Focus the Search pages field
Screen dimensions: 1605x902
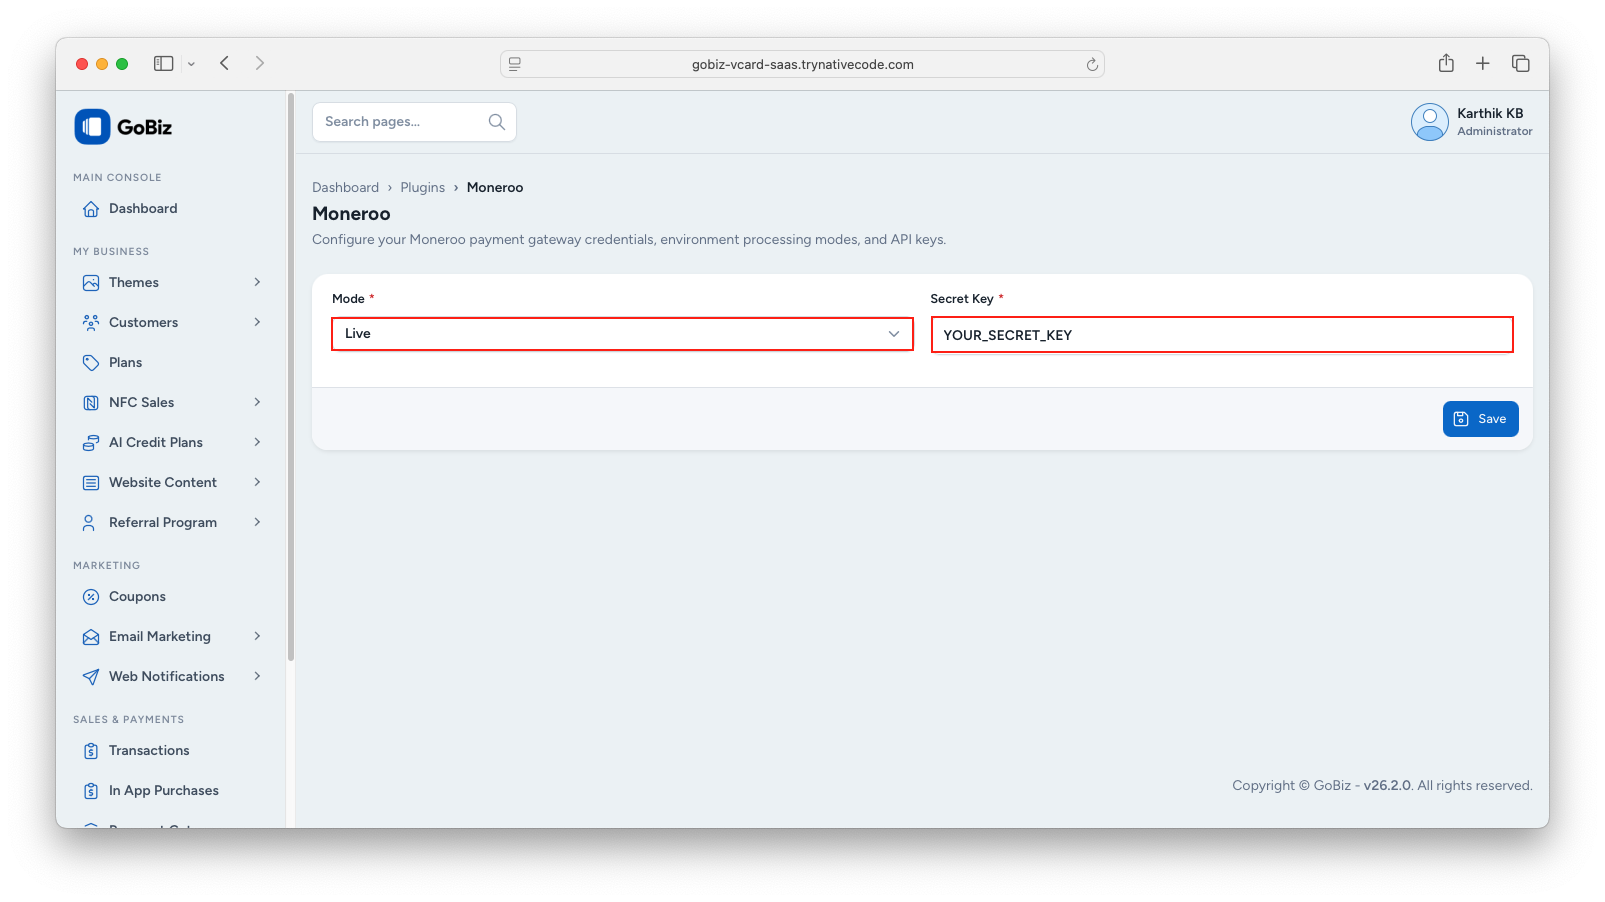[414, 122]
